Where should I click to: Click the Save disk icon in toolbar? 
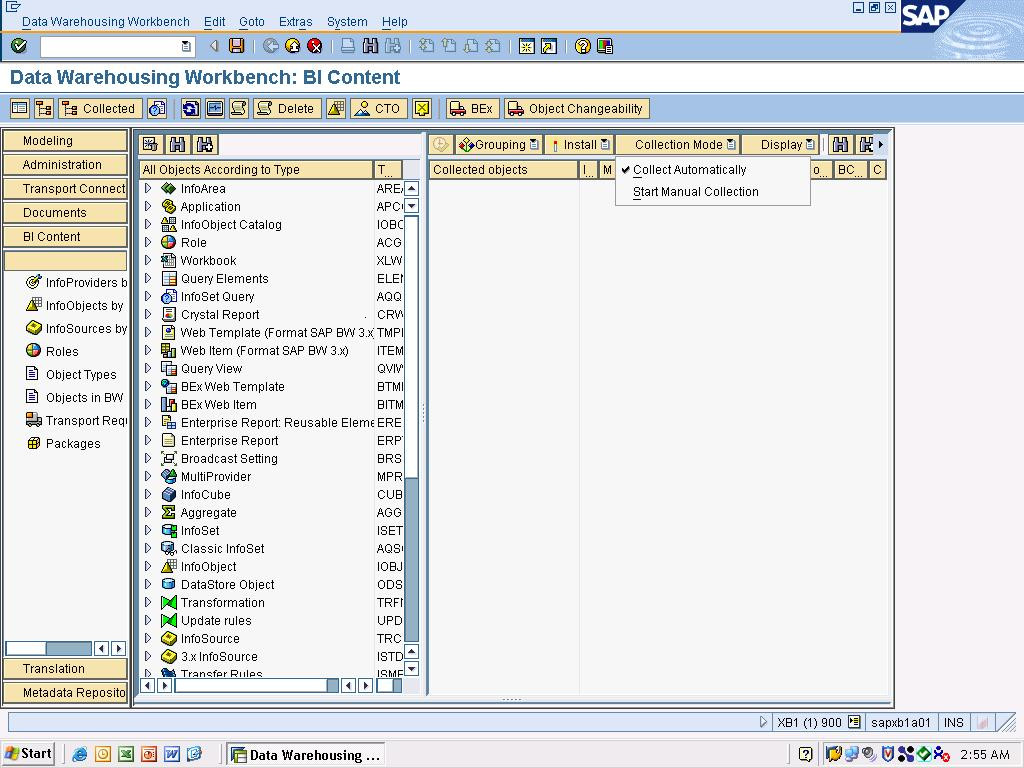click(x=236, y=46)
